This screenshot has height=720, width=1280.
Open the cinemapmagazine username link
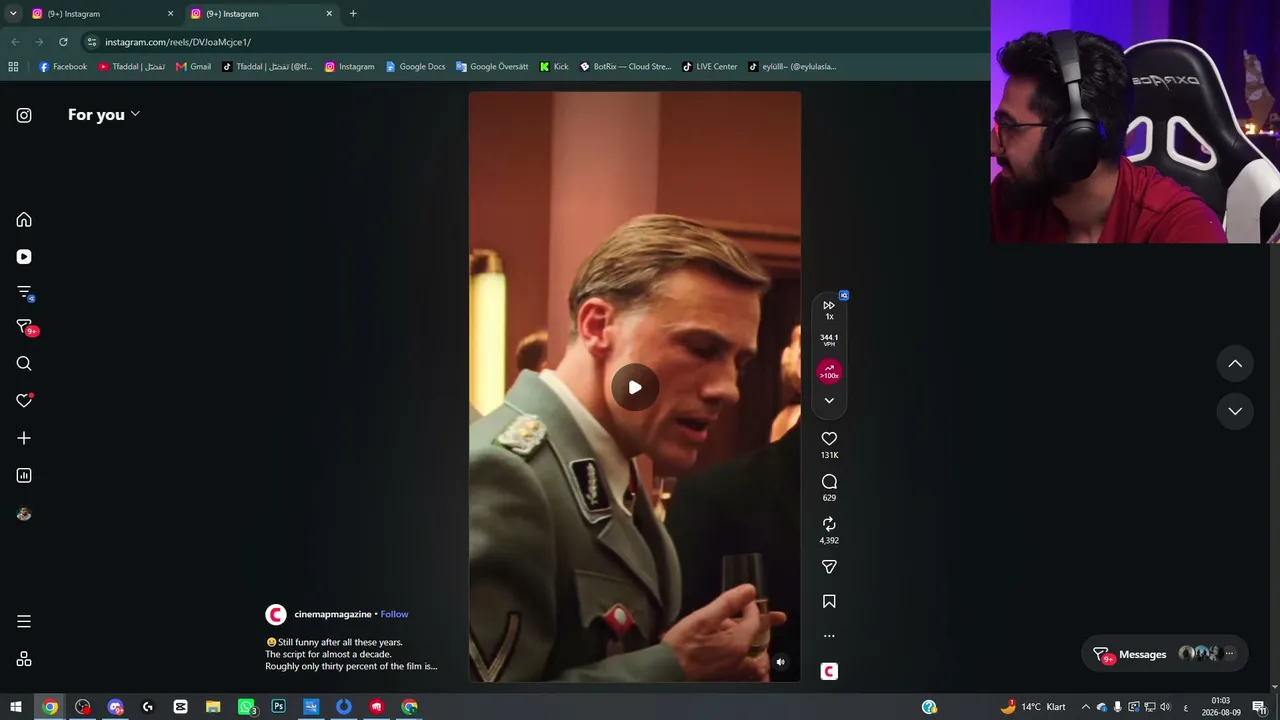tap(333, 614)
